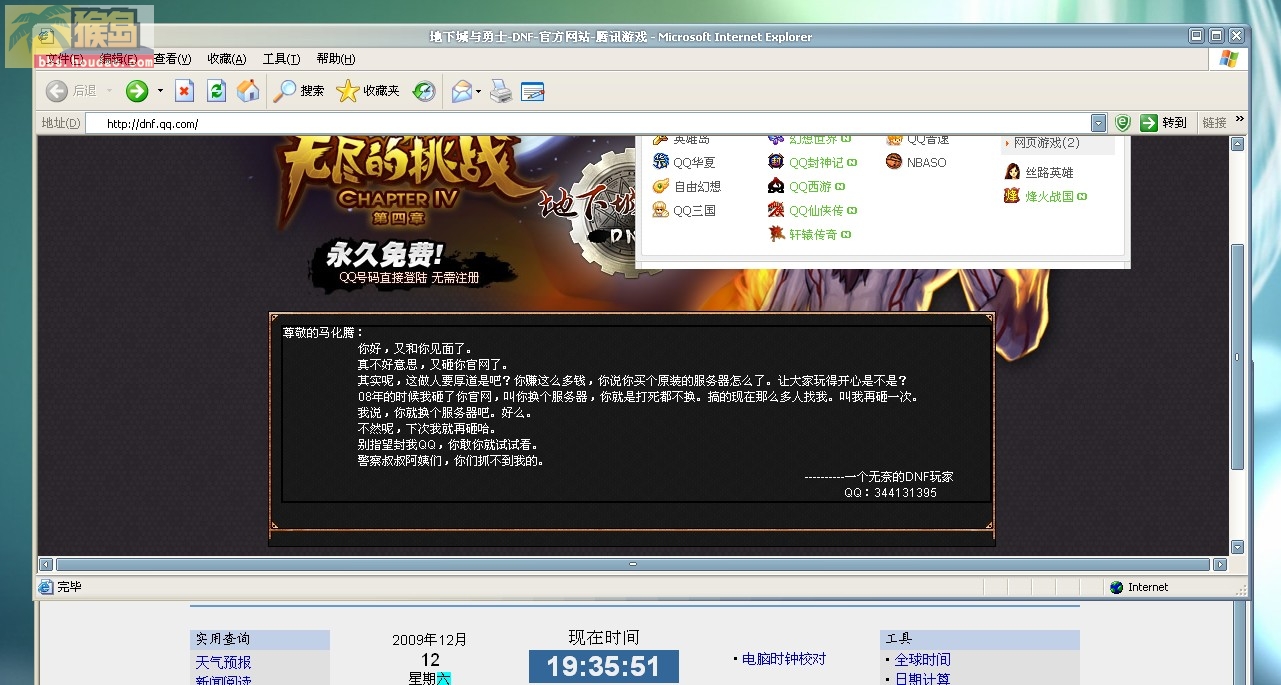Viewport: 1281px width, 685px height.
Task: Open the 丝路英雄 web game link
Action: tap(1049, 172)
